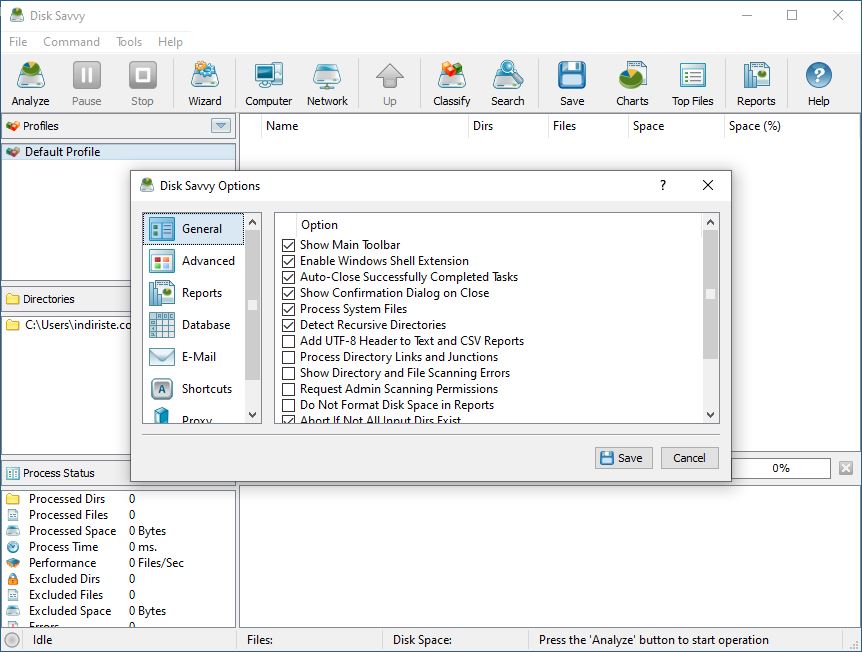The width and height of the screenshot is (862, 652).
Task: Uncheck Process System Files option
Action: point(288,309)
